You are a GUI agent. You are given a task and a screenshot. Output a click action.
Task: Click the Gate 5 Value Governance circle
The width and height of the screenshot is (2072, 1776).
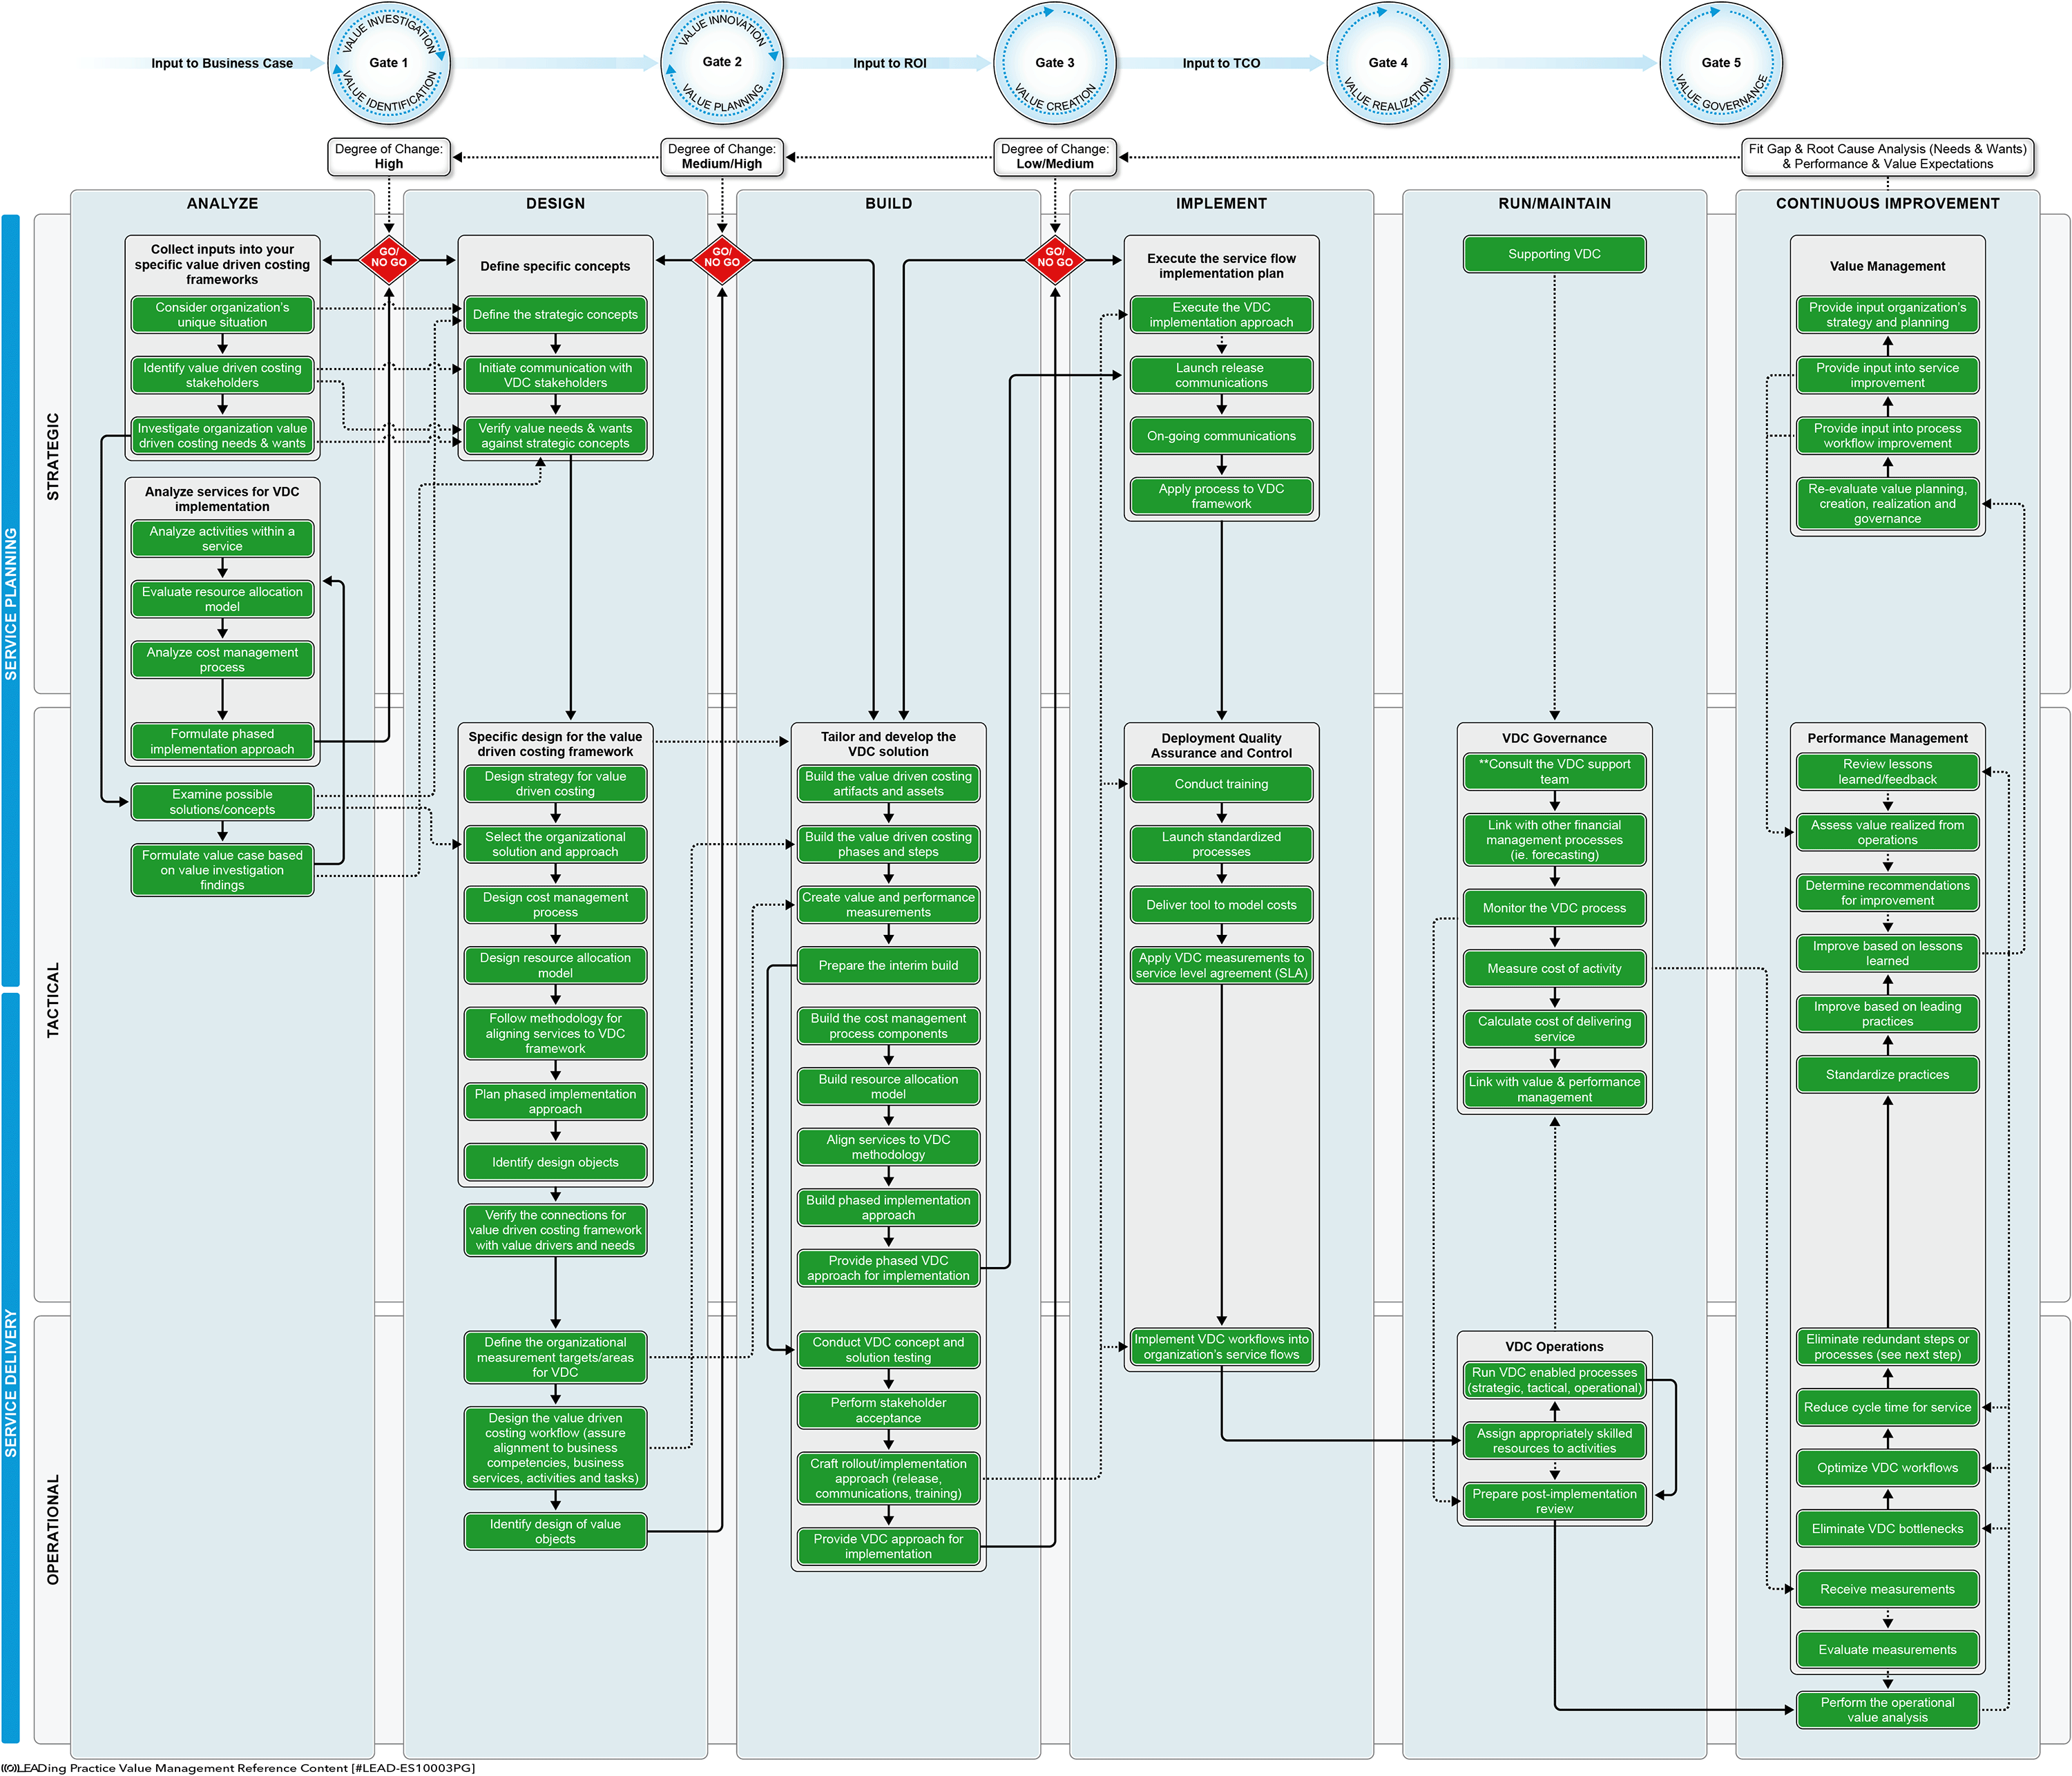tap(1721, 63)
